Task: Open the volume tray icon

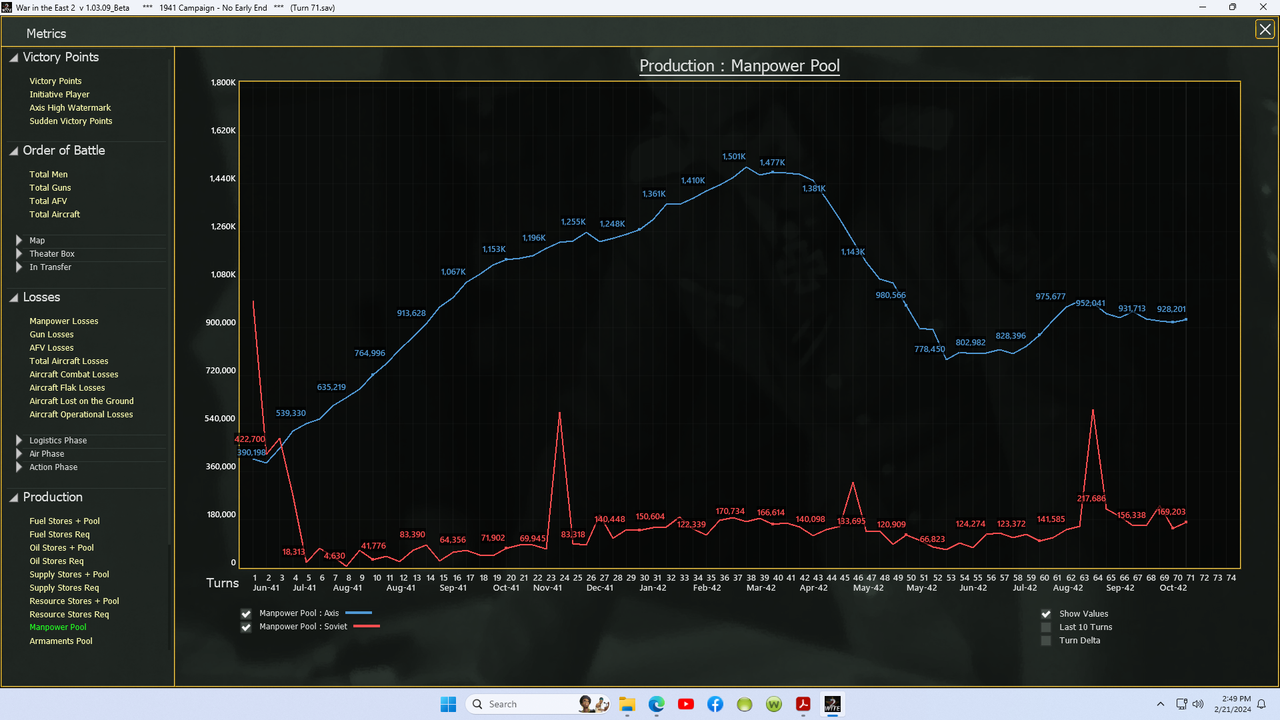Action: click(1199, 704)
